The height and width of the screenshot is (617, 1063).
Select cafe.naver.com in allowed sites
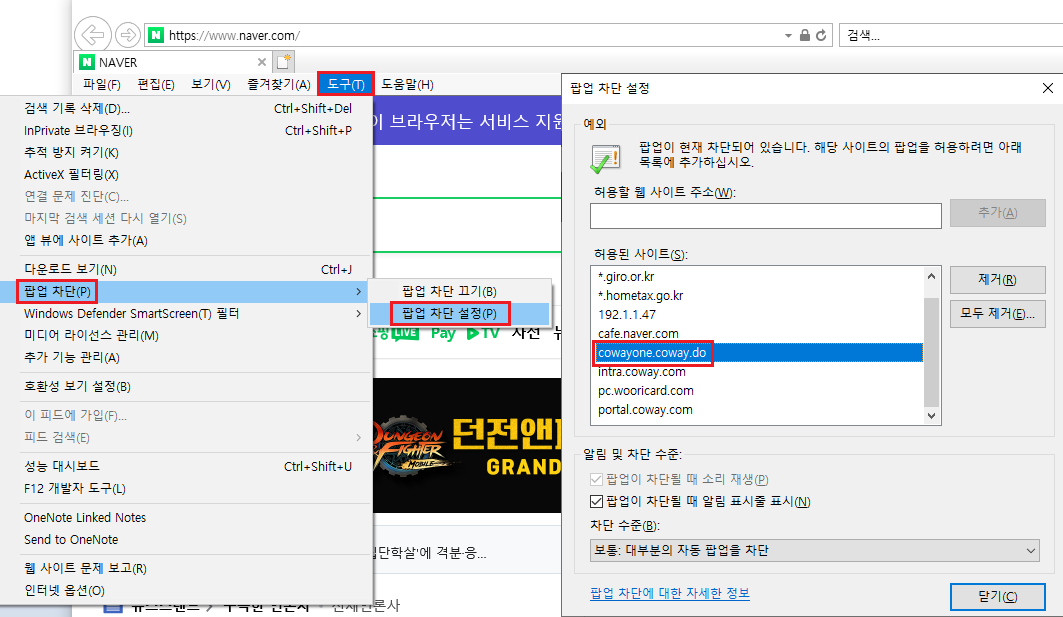[757, 334]
